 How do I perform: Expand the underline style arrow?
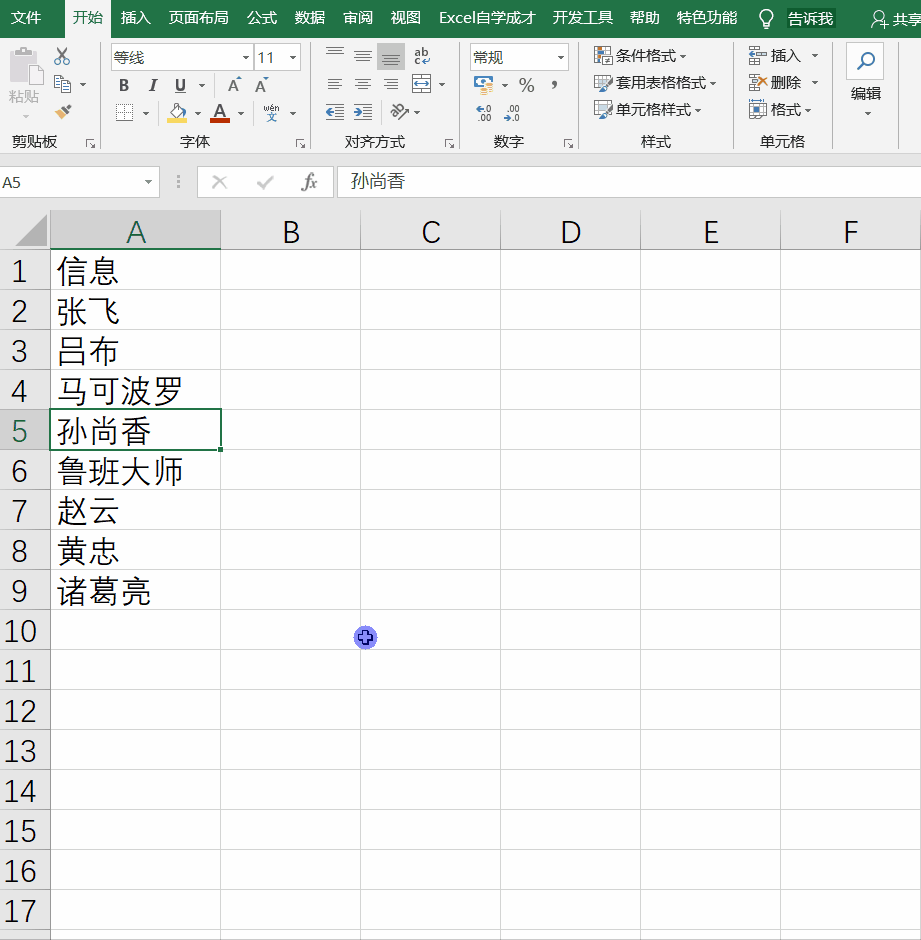[x=202, y=85]
